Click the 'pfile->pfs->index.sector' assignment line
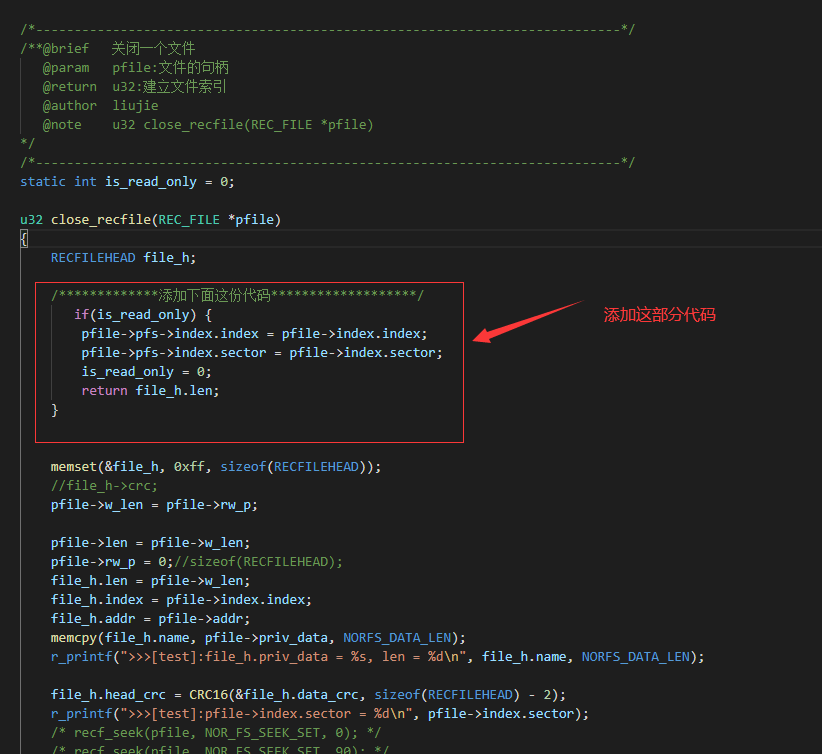 point(262,353)
